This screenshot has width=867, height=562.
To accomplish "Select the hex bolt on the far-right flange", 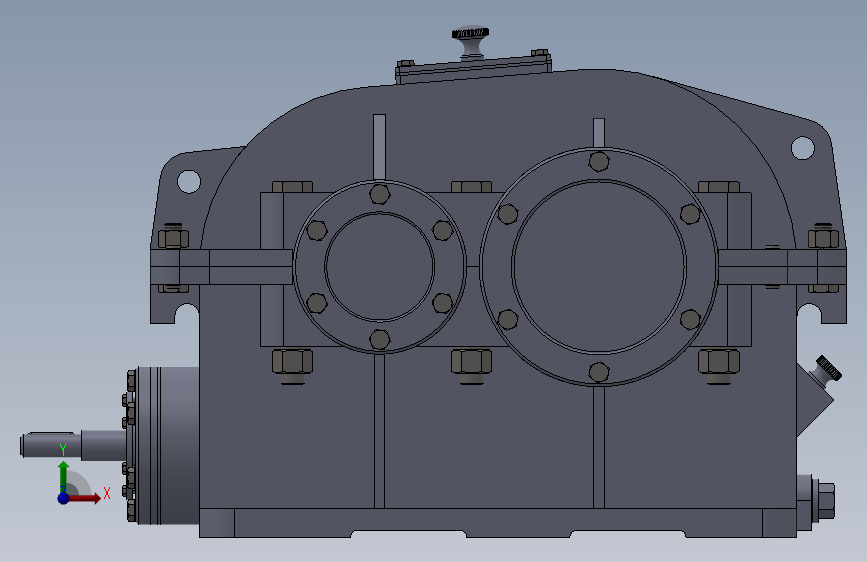I will coord(823,237).
